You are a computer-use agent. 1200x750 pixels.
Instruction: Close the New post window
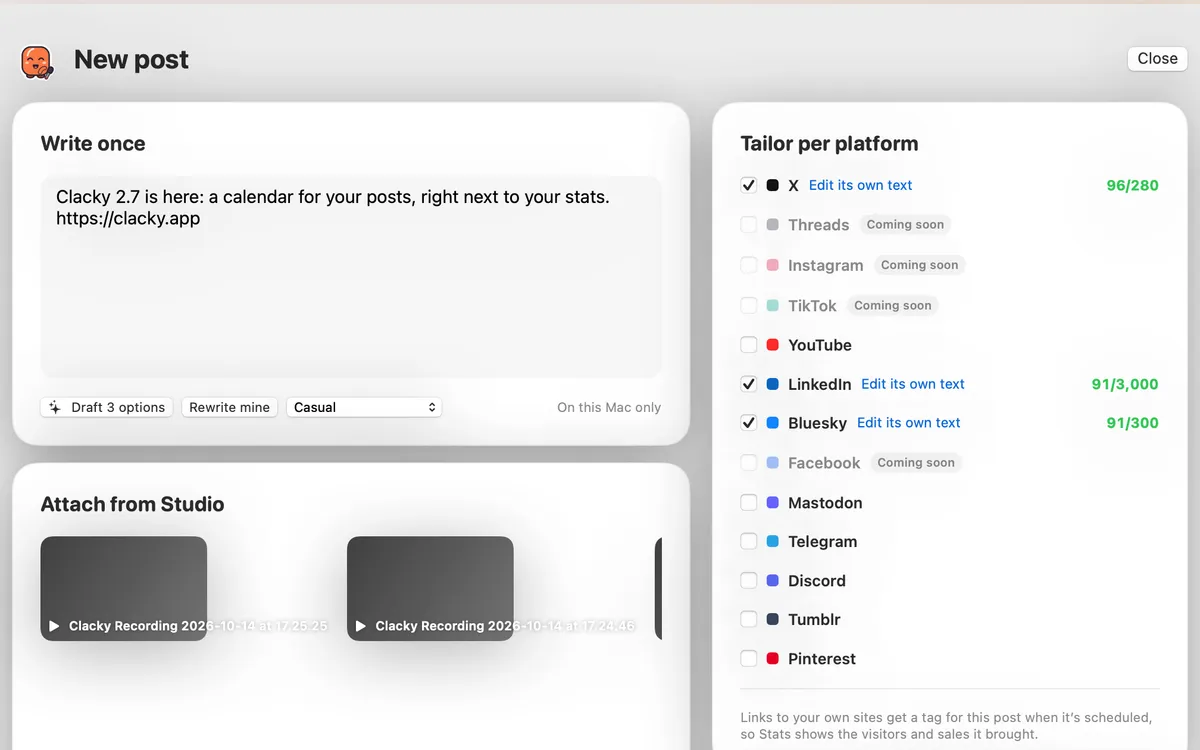point(1157,59)
